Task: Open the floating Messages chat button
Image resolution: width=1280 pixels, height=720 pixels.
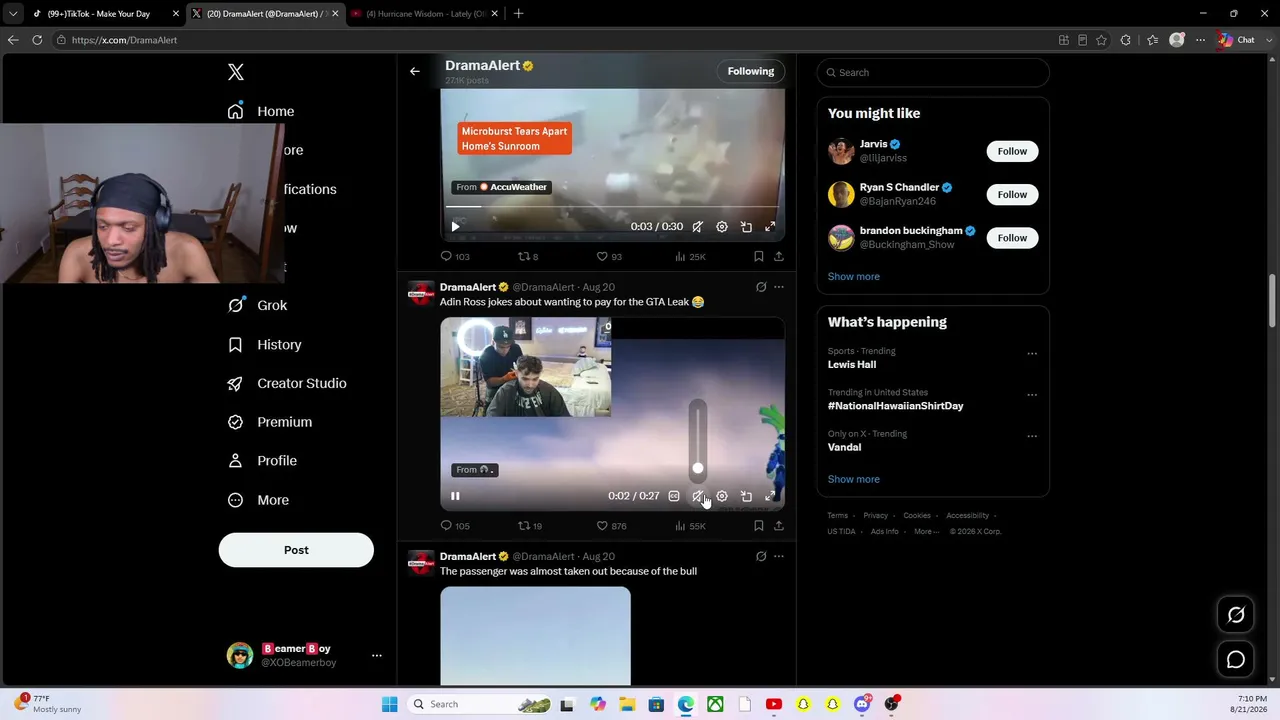Action: pyautogui.click(x=1236, y=659)
